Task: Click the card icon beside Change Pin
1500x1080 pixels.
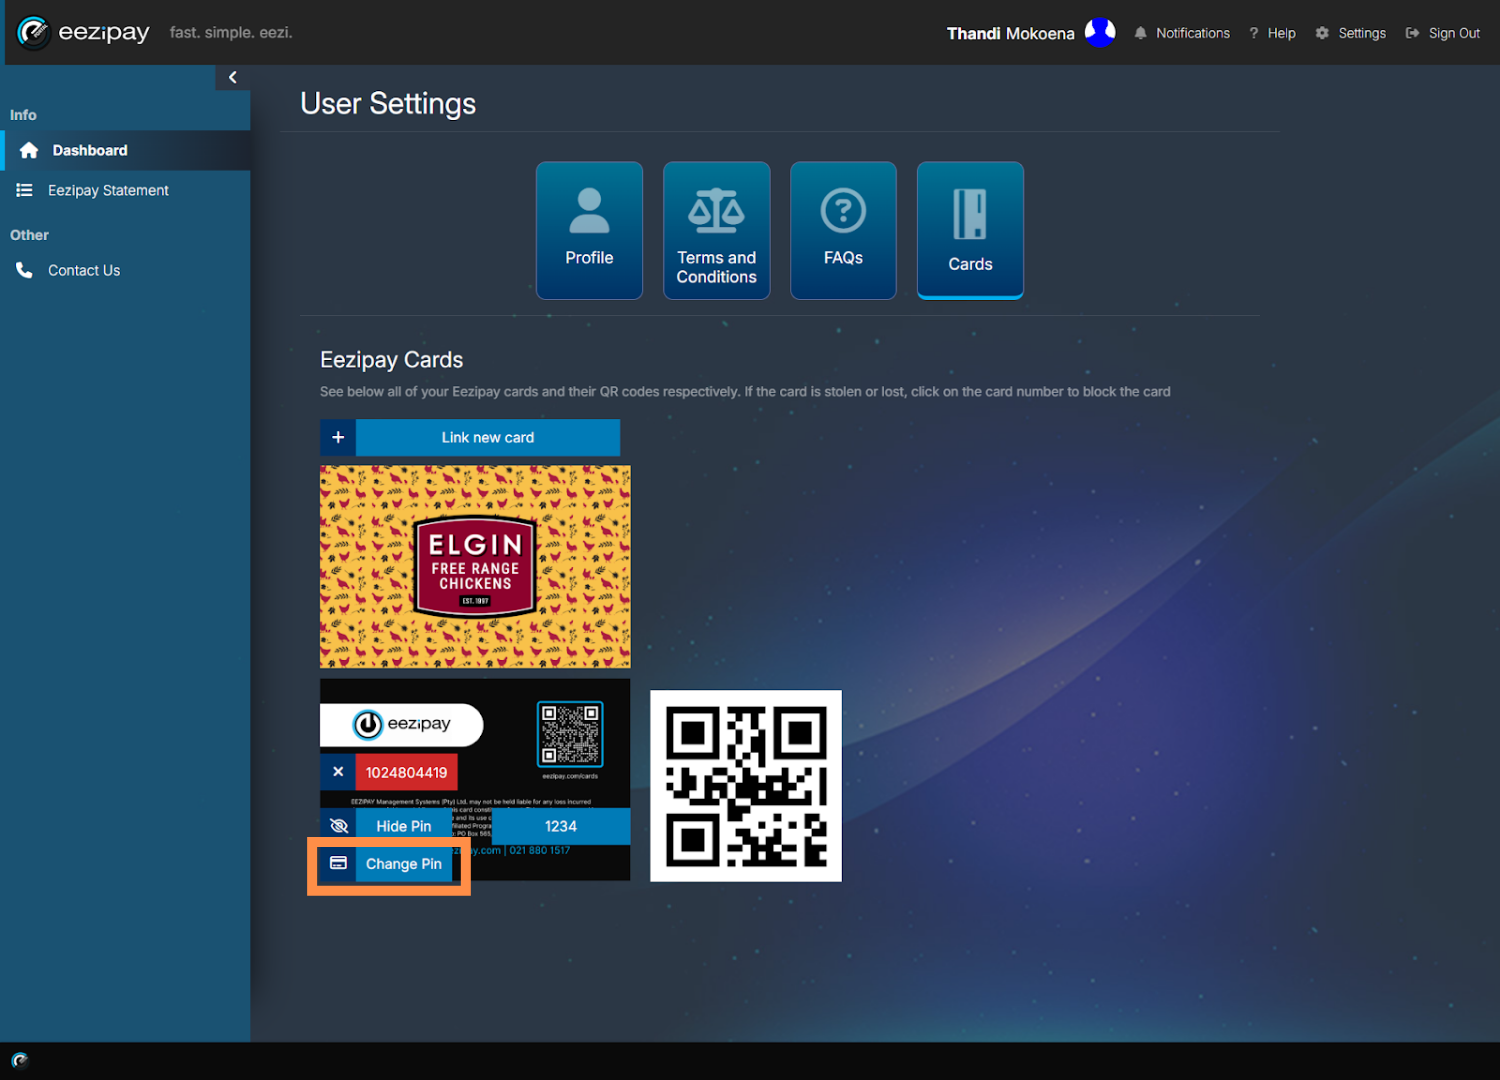Action: tap(338, 863)
